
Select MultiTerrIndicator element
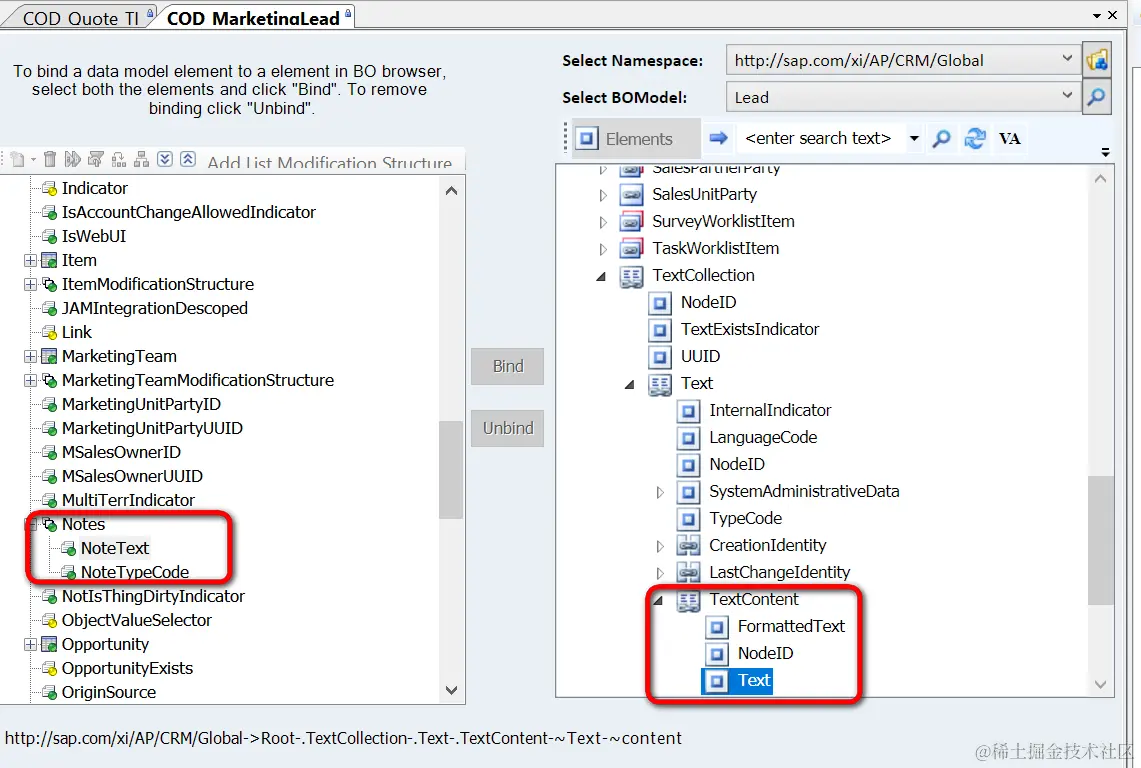pyautogui.click(x=128, y=500)
